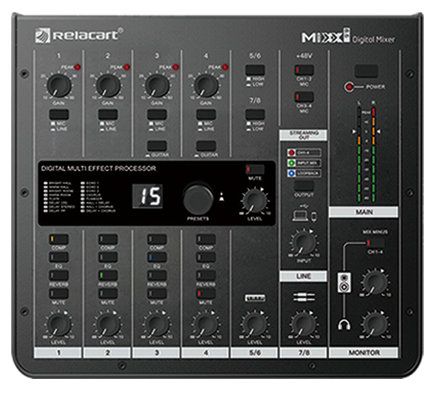This screenshot has height=403, width=431.
Task: Enable COMP on channel 2
Action: (108, 239)
